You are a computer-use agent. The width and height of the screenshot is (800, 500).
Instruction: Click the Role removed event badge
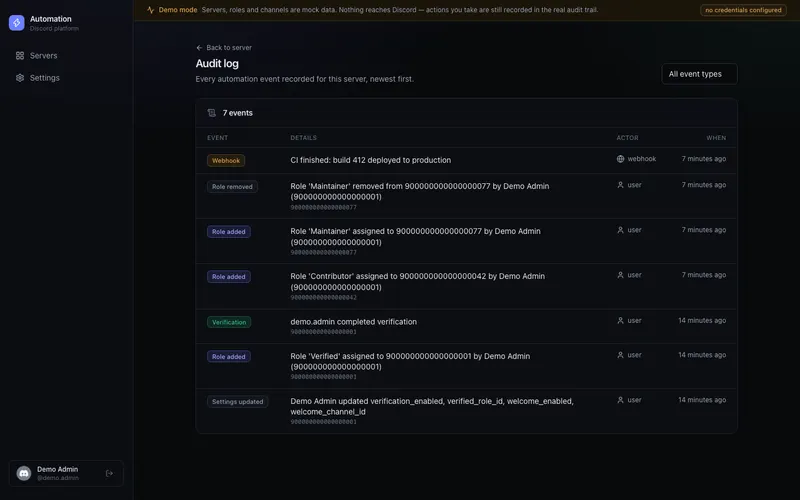point(232,187)
